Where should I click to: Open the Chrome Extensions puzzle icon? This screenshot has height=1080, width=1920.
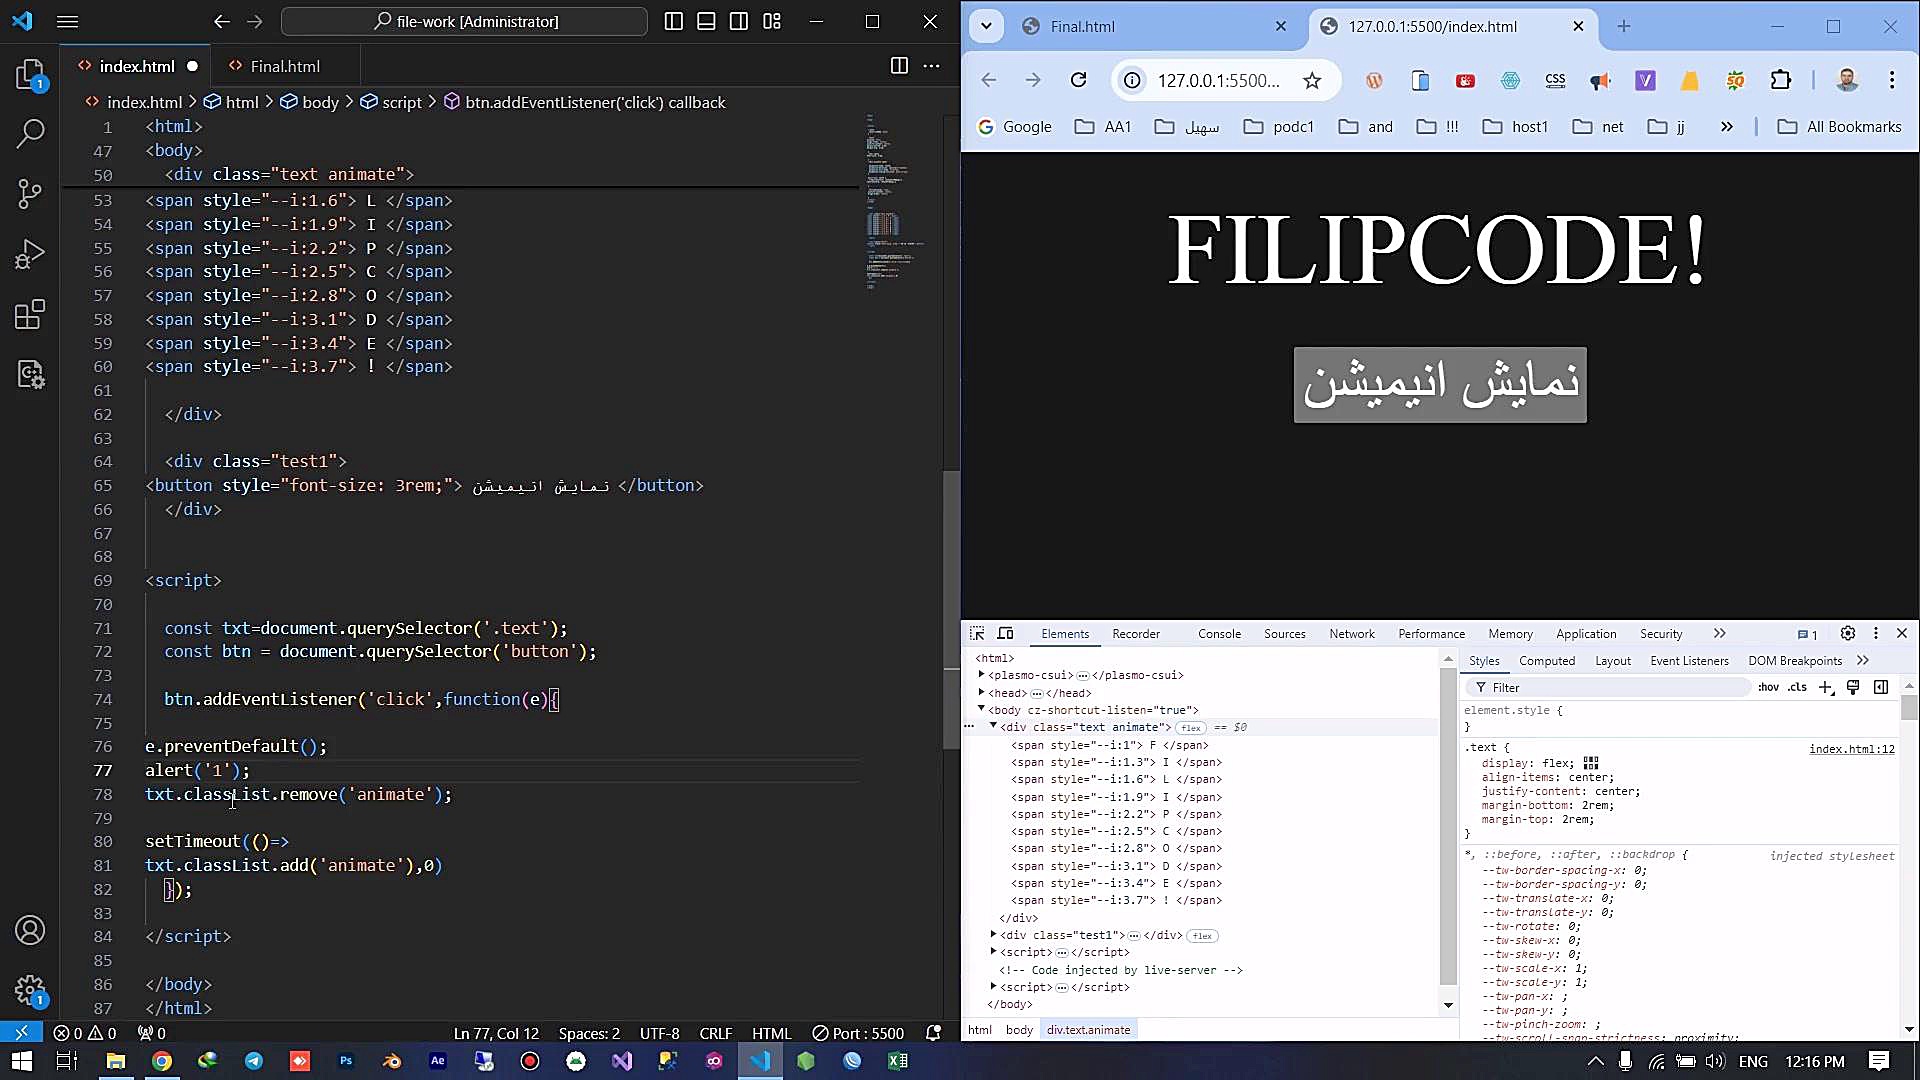point(1781,80)
